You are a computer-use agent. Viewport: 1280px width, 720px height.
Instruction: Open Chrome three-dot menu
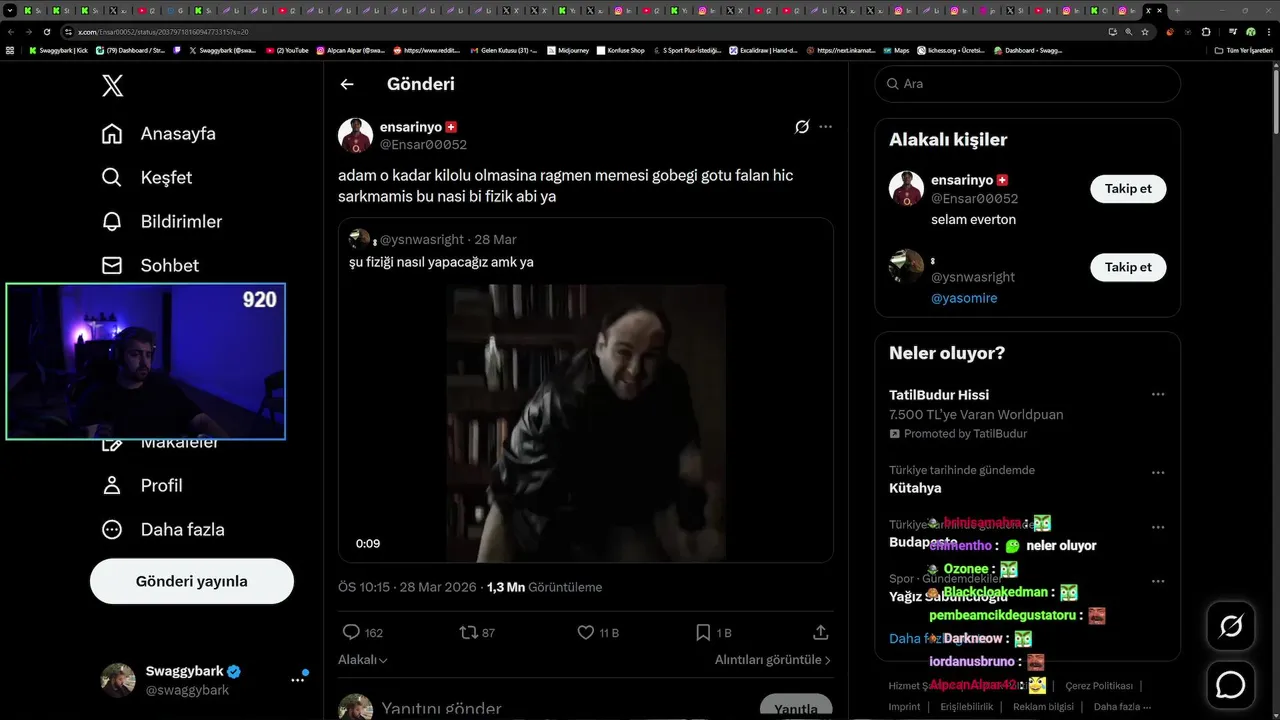tap(1268, 32)
